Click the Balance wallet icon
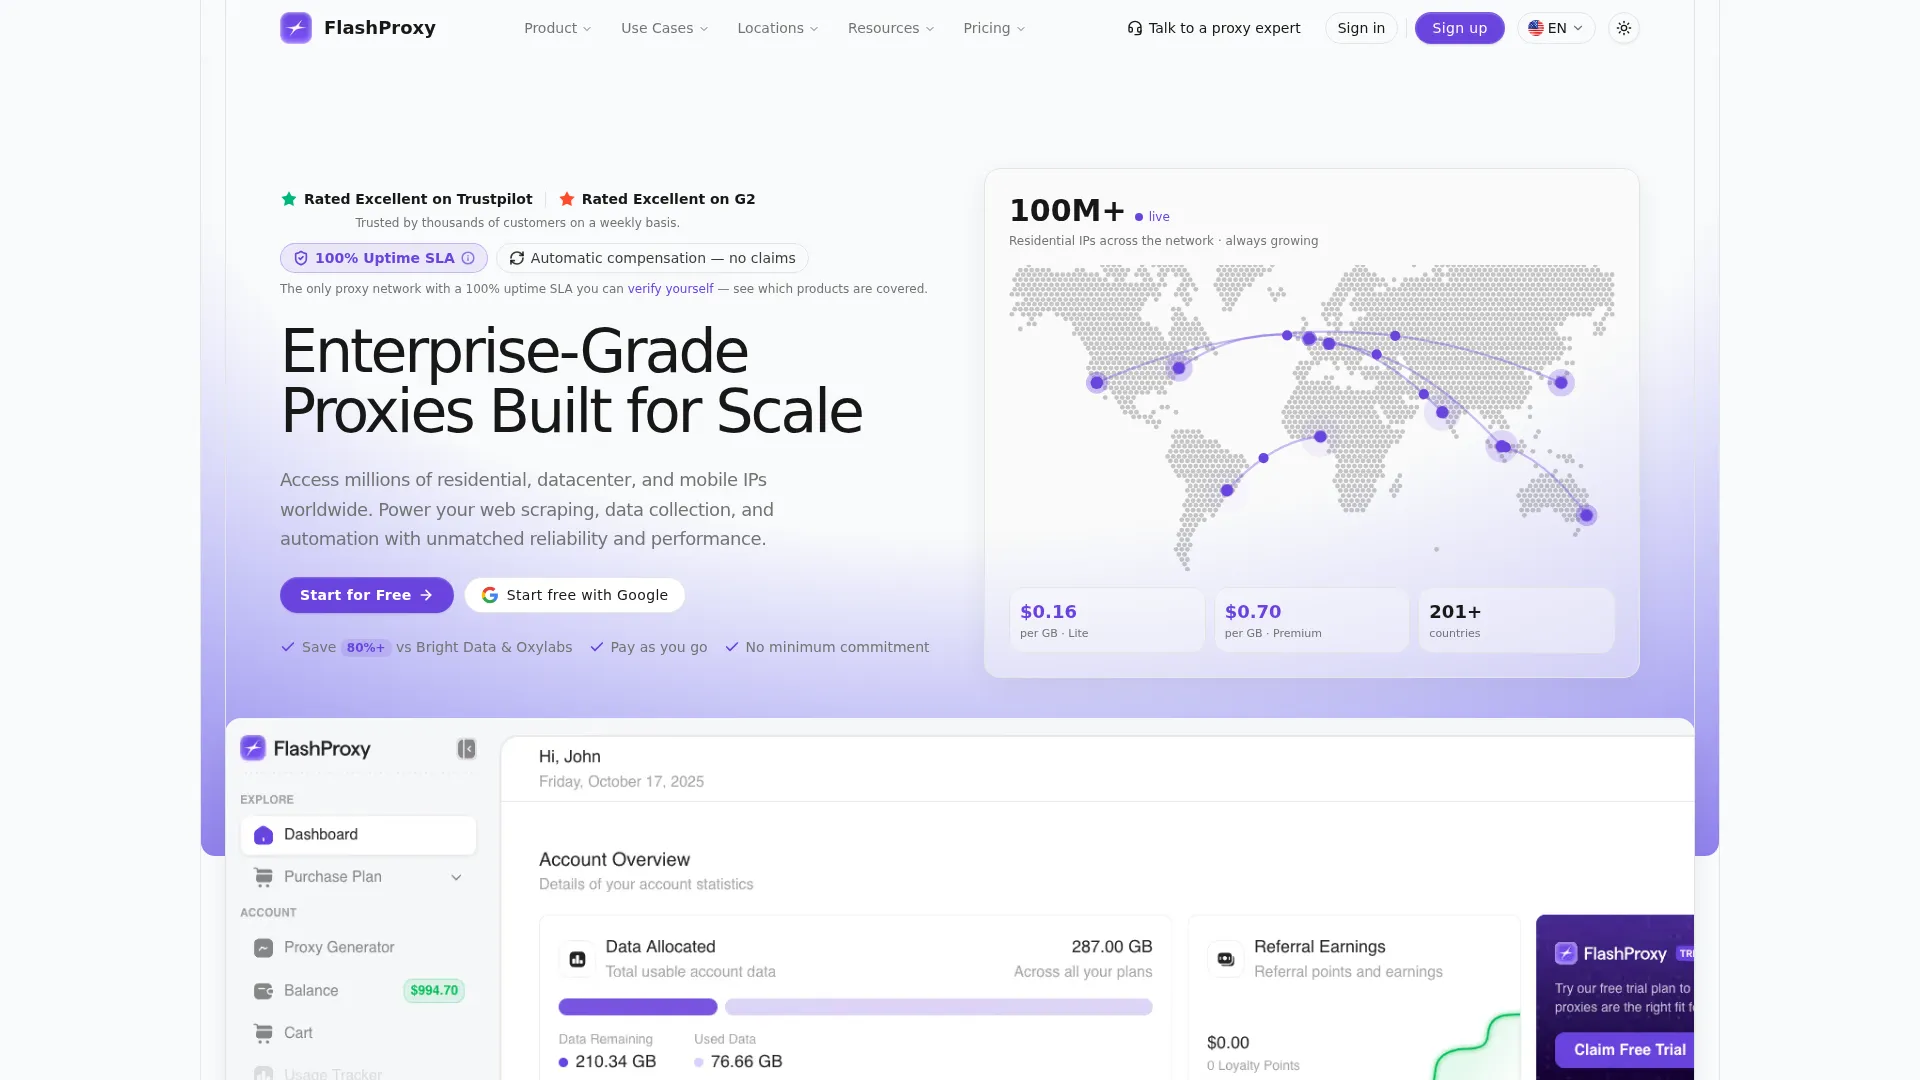Screen dimensions: 1920x1080 coord(264,991)
